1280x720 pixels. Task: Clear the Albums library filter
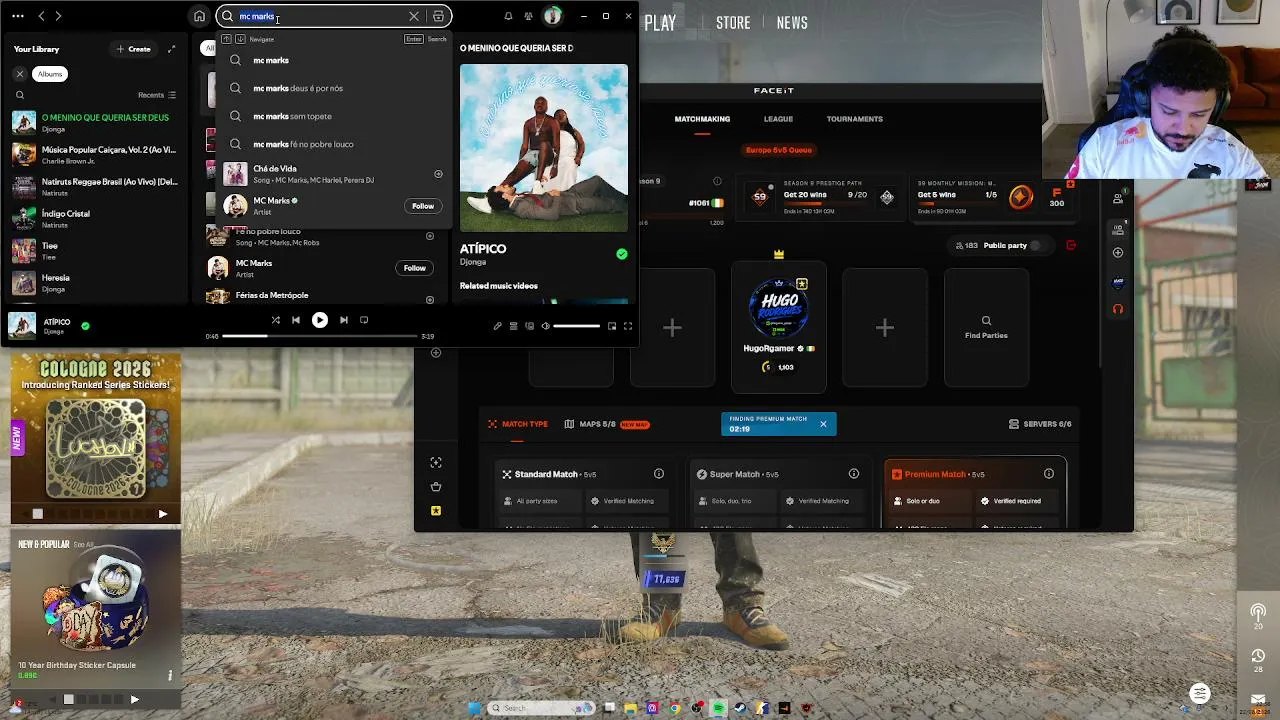[x=19, y=74]
